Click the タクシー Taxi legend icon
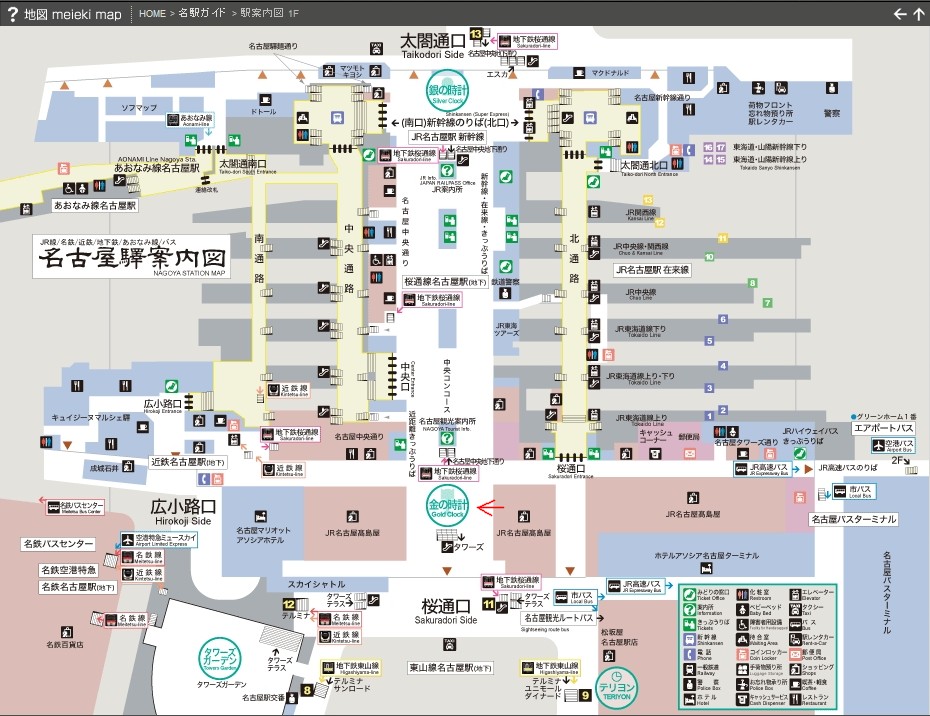Viewport: 930px width, 716px height. [x=795, y=609]
